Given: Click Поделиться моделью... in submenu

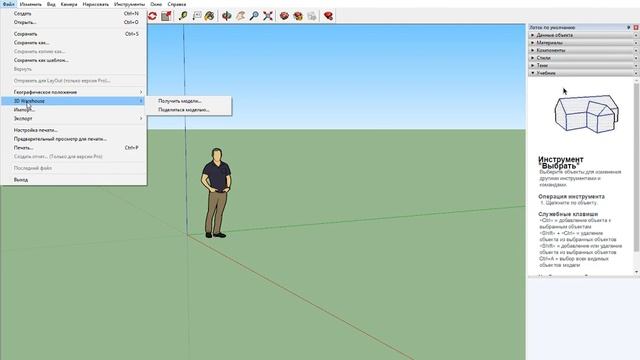Looking at the screenshot, I should tap(189, 110).
